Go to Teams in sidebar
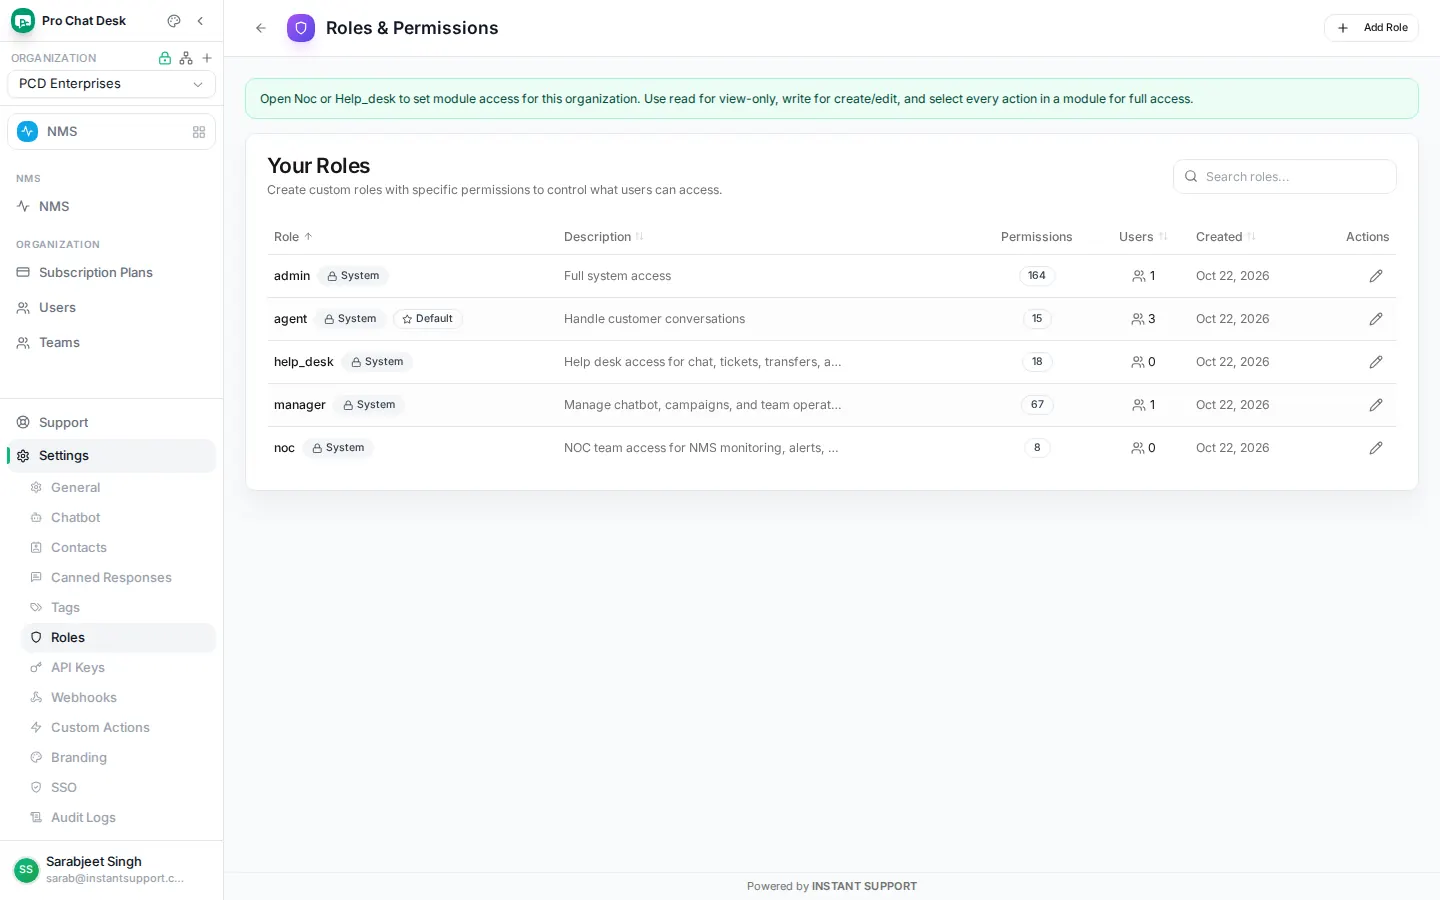The height and width of the screenshot is (900, 1440). [111, 343]
